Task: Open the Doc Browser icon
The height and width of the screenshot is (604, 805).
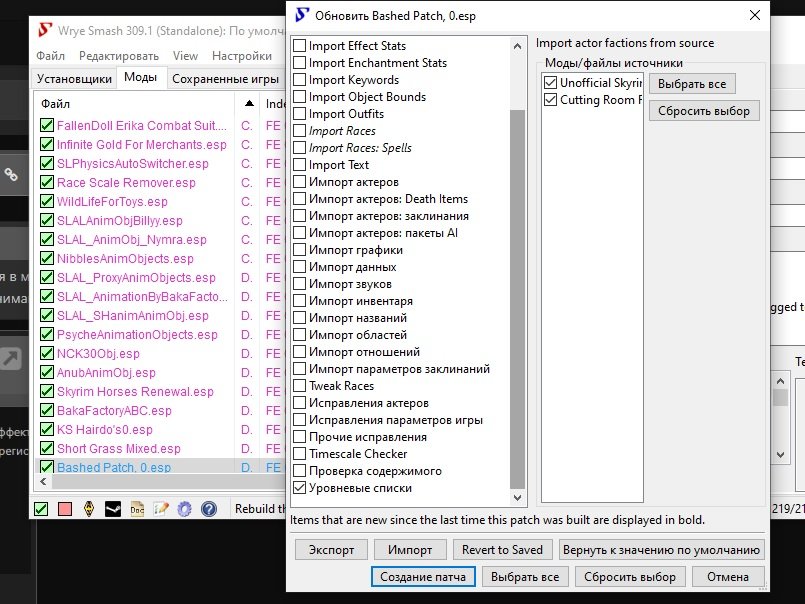Action: pos(137,509)
